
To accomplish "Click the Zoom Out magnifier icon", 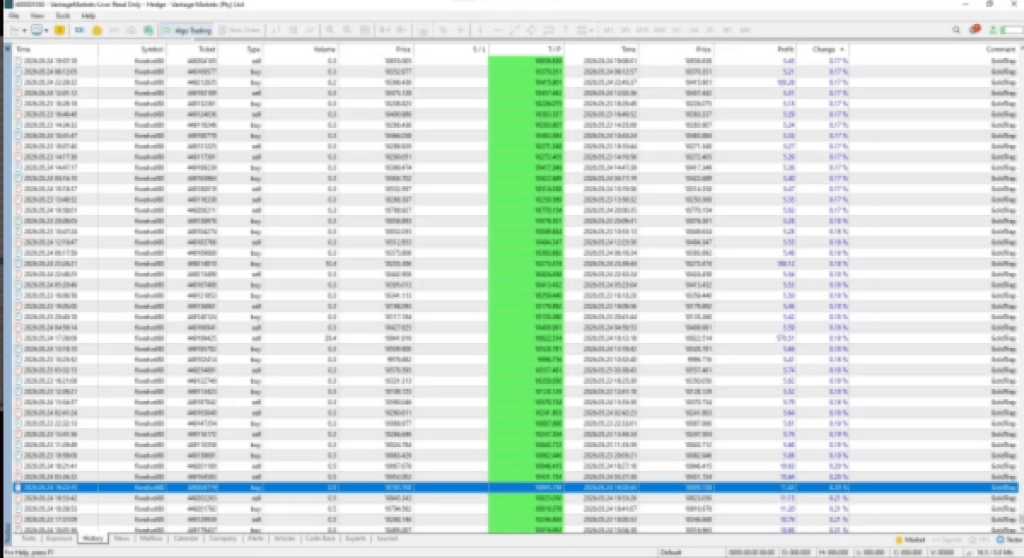I will pos(347,30).
